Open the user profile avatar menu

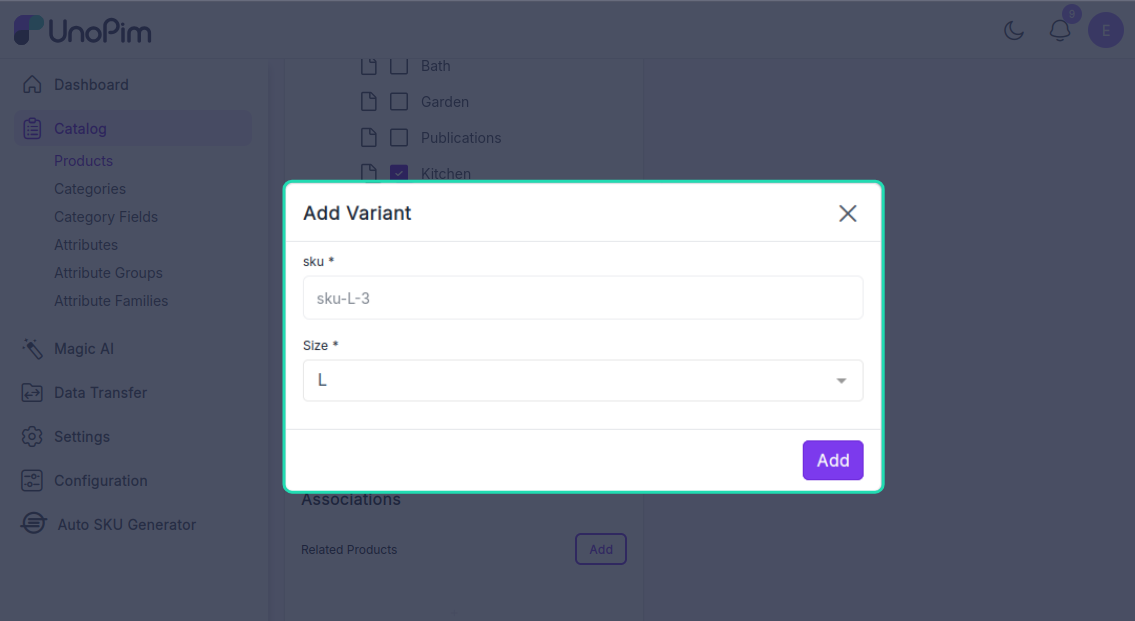[1105, 30]
